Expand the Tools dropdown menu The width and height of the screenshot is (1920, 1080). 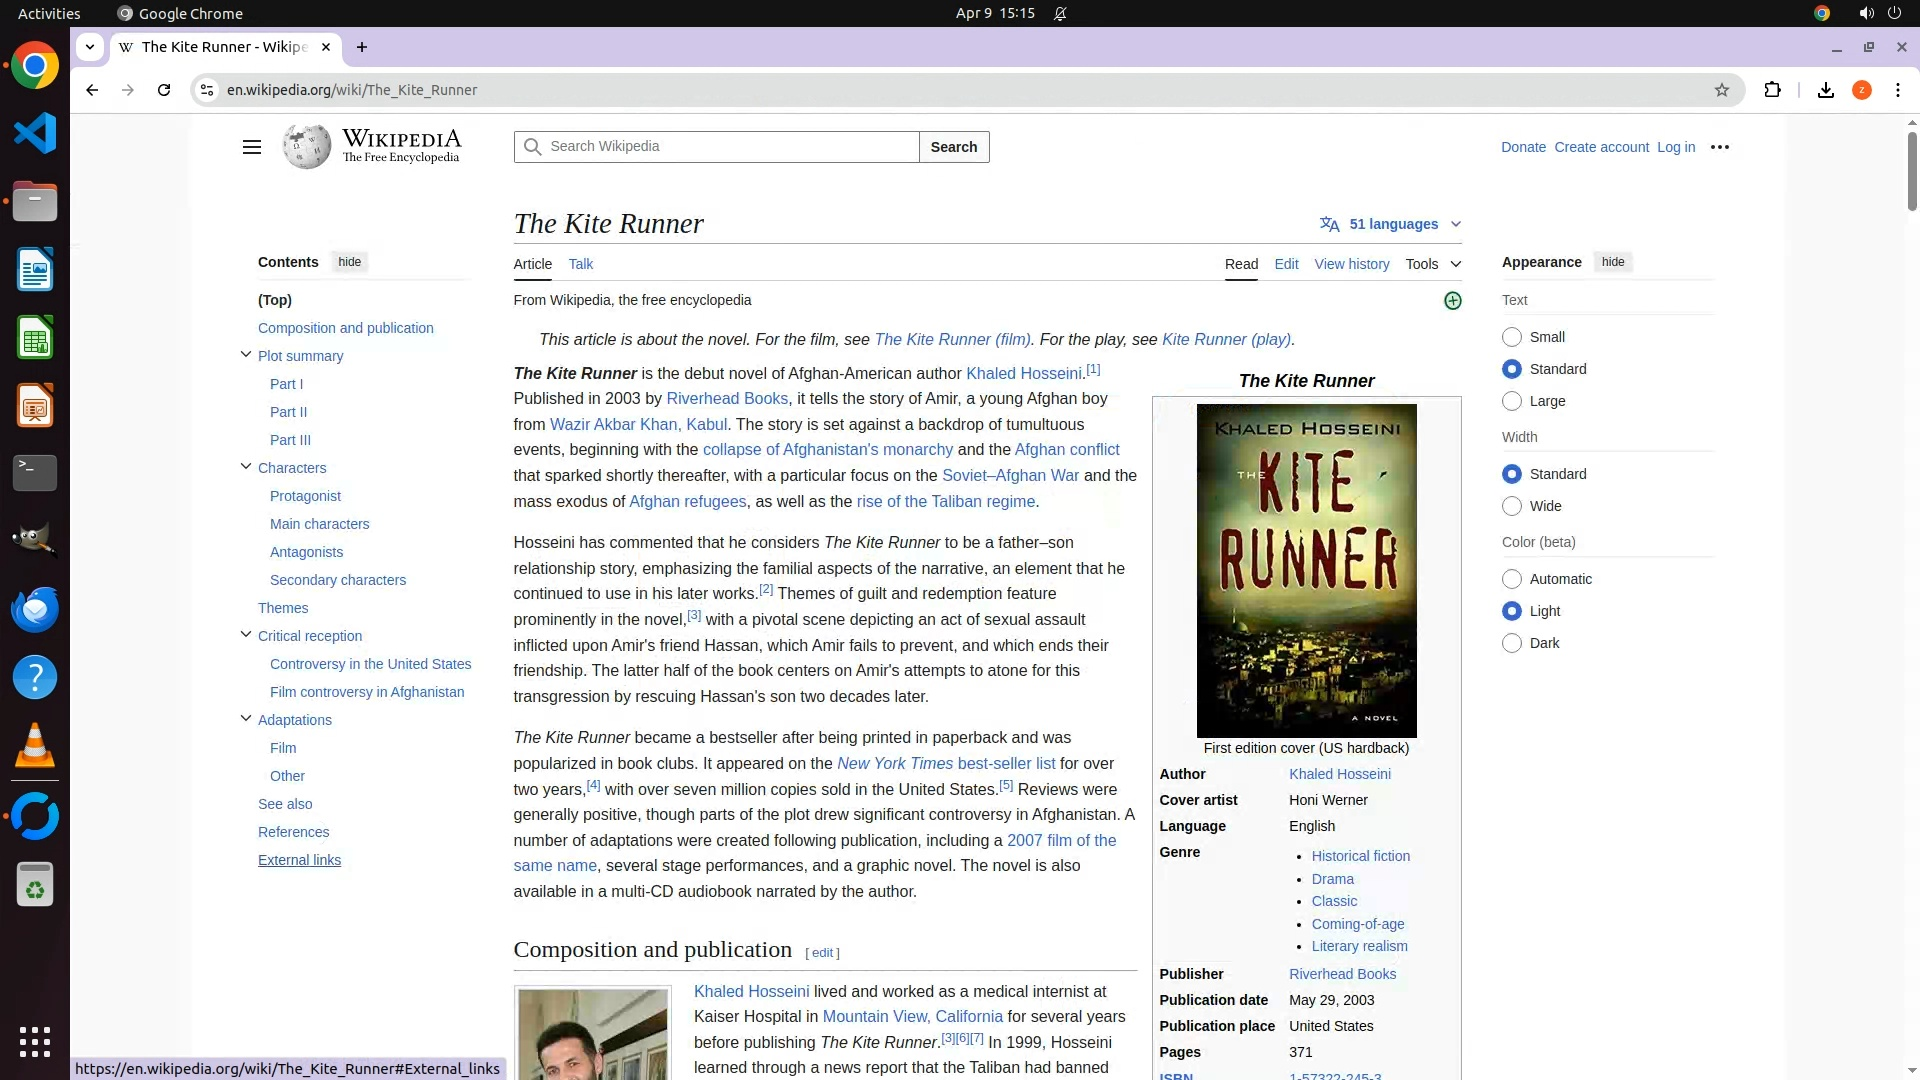coord(1432,264)
